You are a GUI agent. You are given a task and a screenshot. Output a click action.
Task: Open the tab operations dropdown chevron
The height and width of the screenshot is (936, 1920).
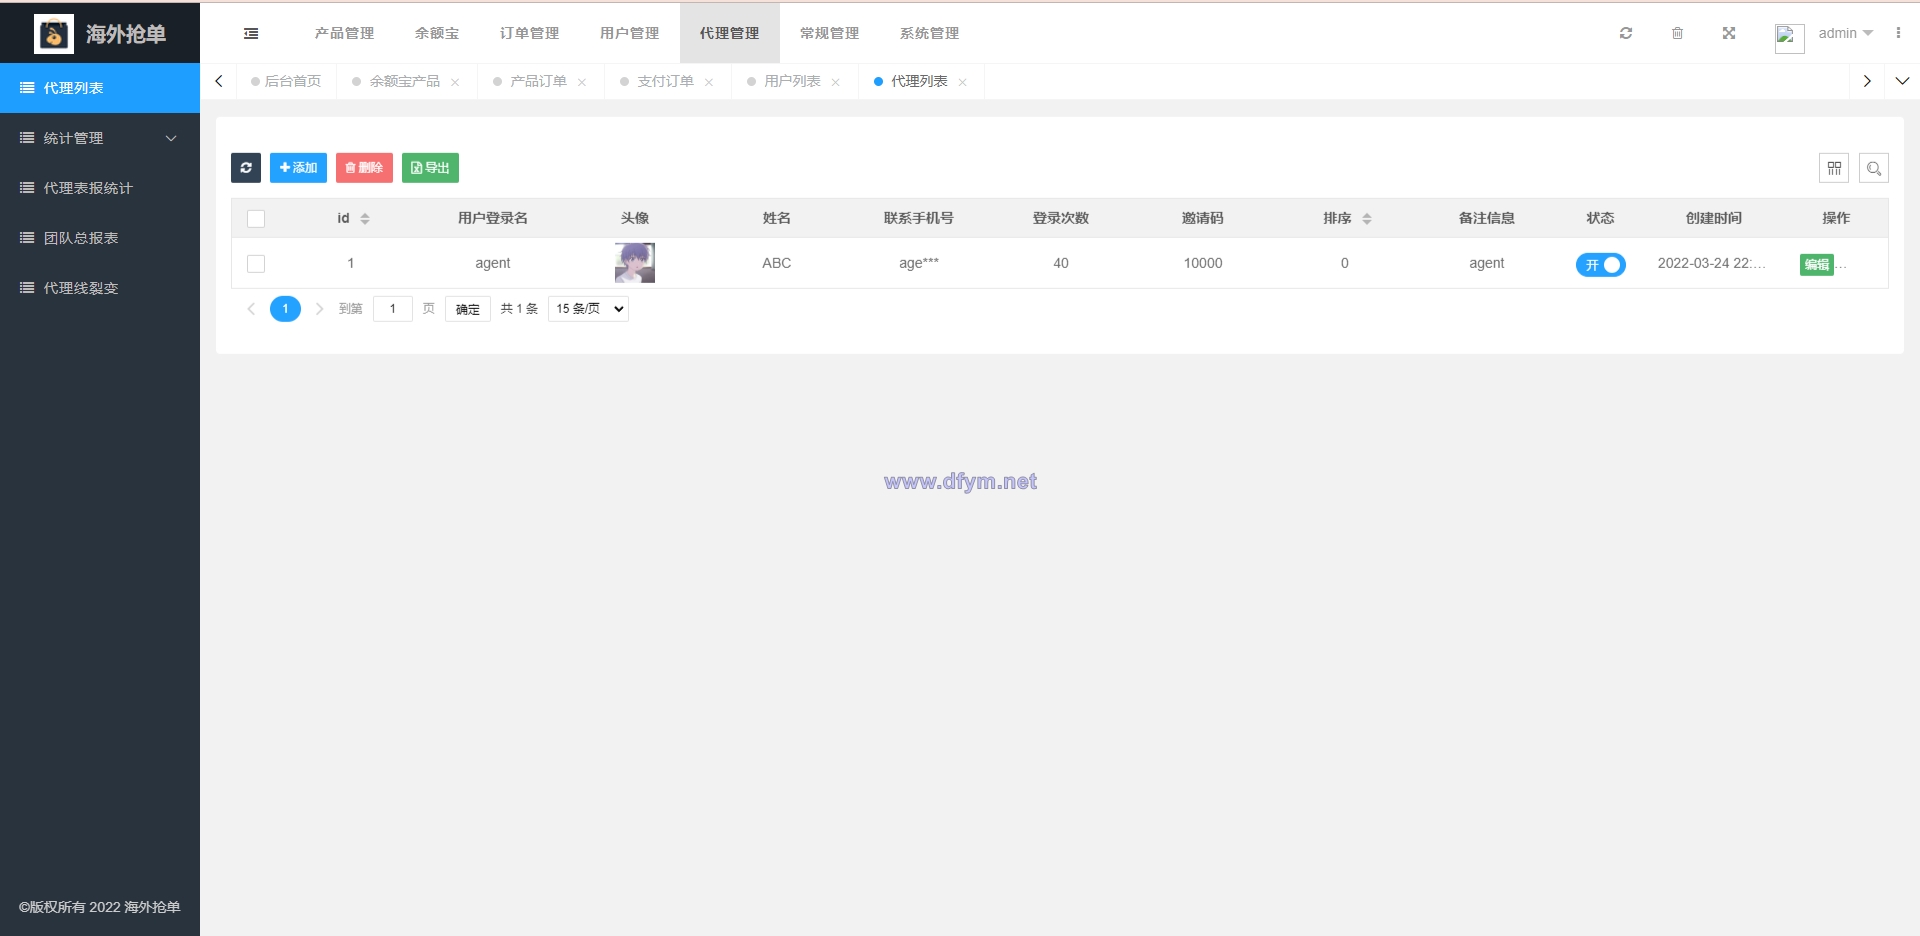point(1902,81)
